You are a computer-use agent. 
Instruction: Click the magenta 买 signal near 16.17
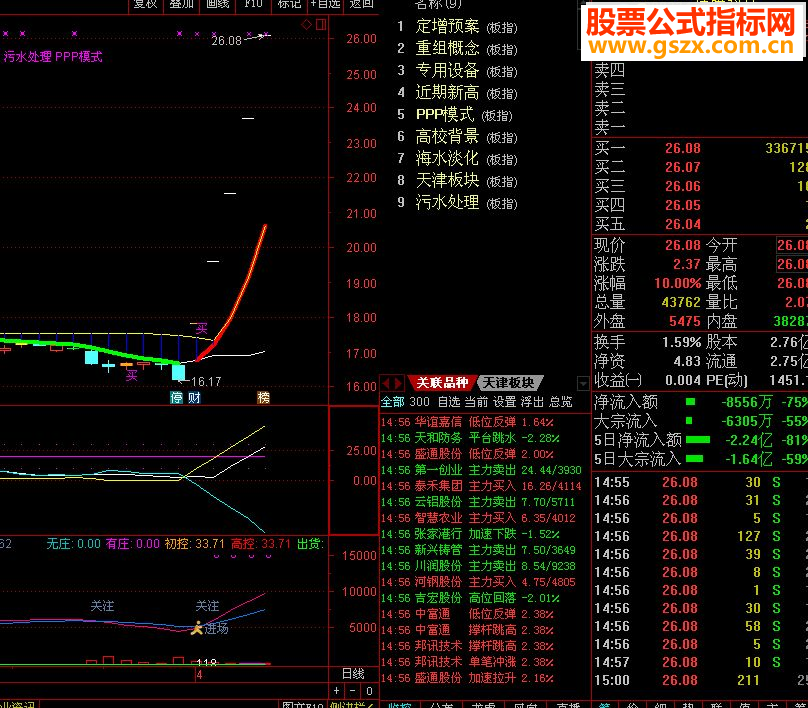[x=131, y=376]
